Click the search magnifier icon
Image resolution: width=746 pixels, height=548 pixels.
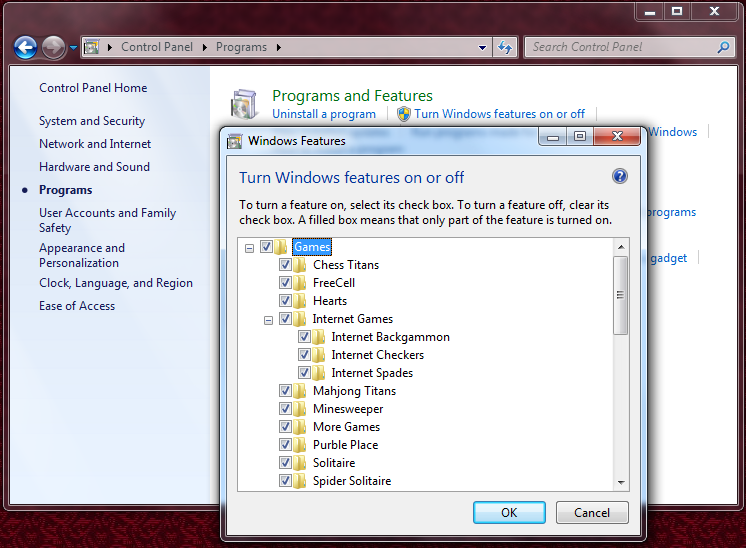click(723, 47)
